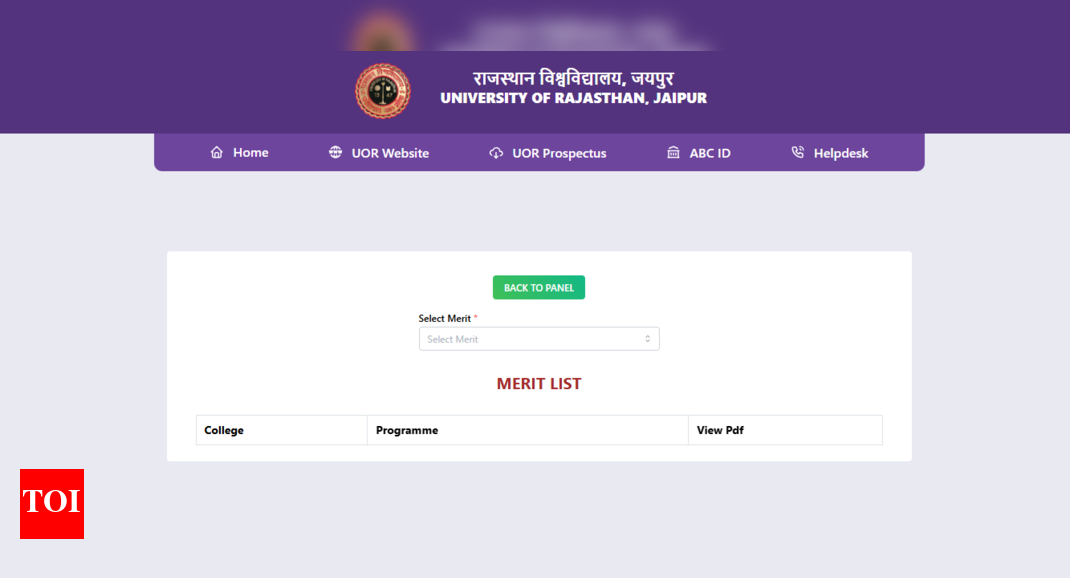Go to the UOR Website menu link
1070x578 pixels.
click(x=390, y=153)
